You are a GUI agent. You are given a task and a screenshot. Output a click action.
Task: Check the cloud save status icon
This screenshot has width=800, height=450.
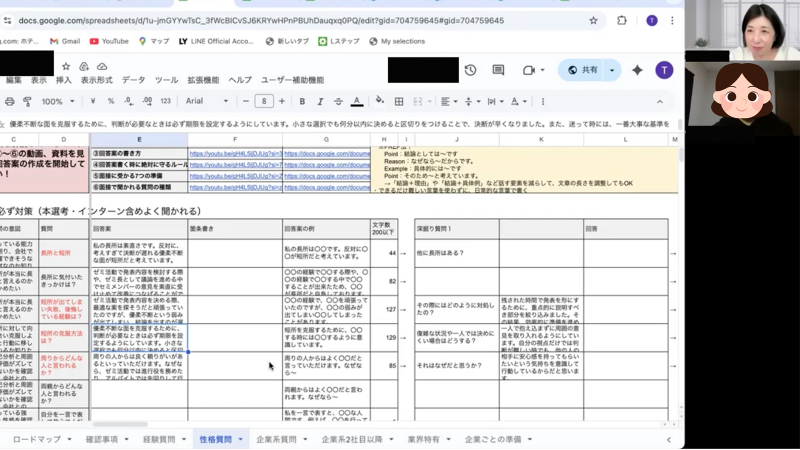point(102,66)
